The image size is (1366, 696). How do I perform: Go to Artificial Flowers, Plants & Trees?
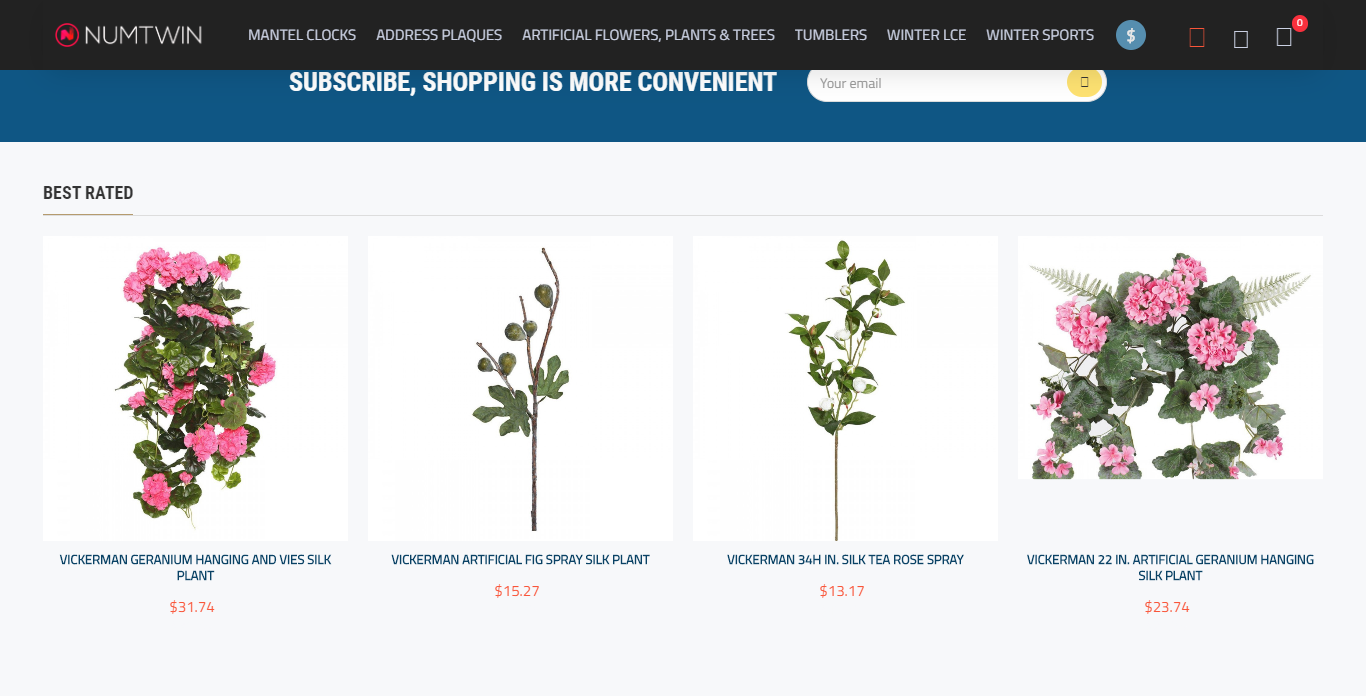[x=648, y=35]
